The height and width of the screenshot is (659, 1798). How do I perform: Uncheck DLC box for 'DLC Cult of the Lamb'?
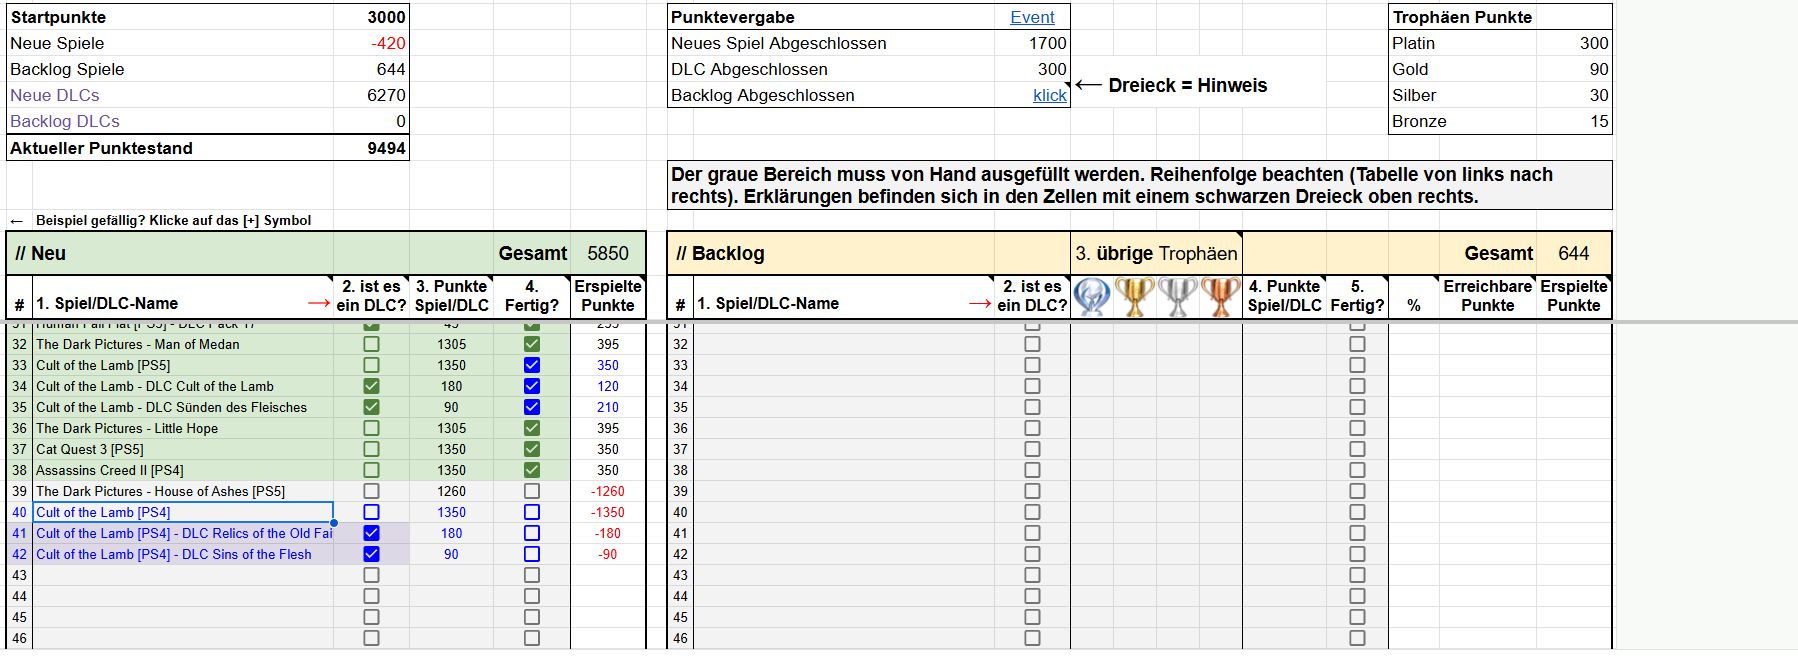[371, 386]
